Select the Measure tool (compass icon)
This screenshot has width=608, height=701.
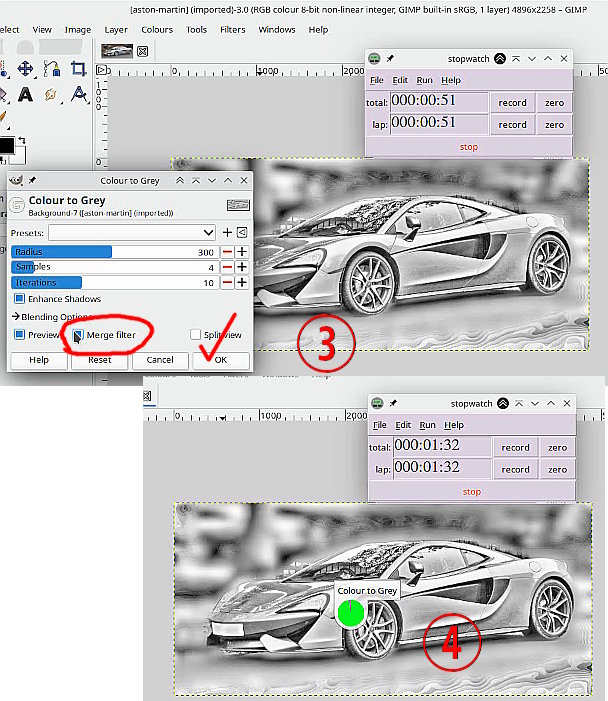point(79,94)
